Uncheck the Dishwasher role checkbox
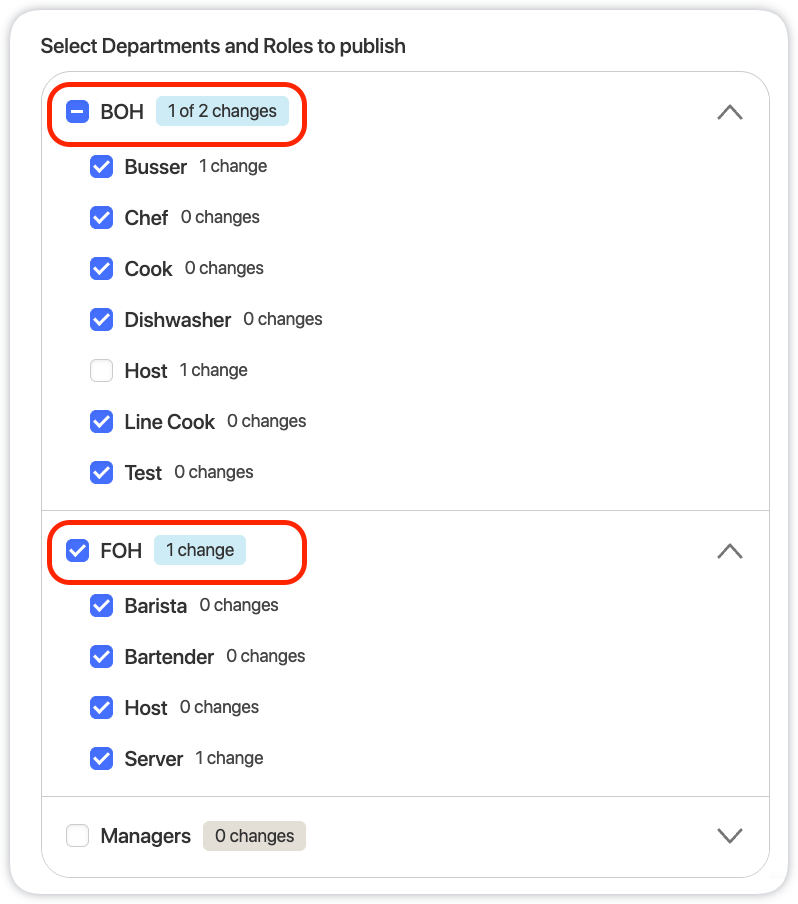Image resolution: width=798 pixels, height=904 pixels. 101,319
